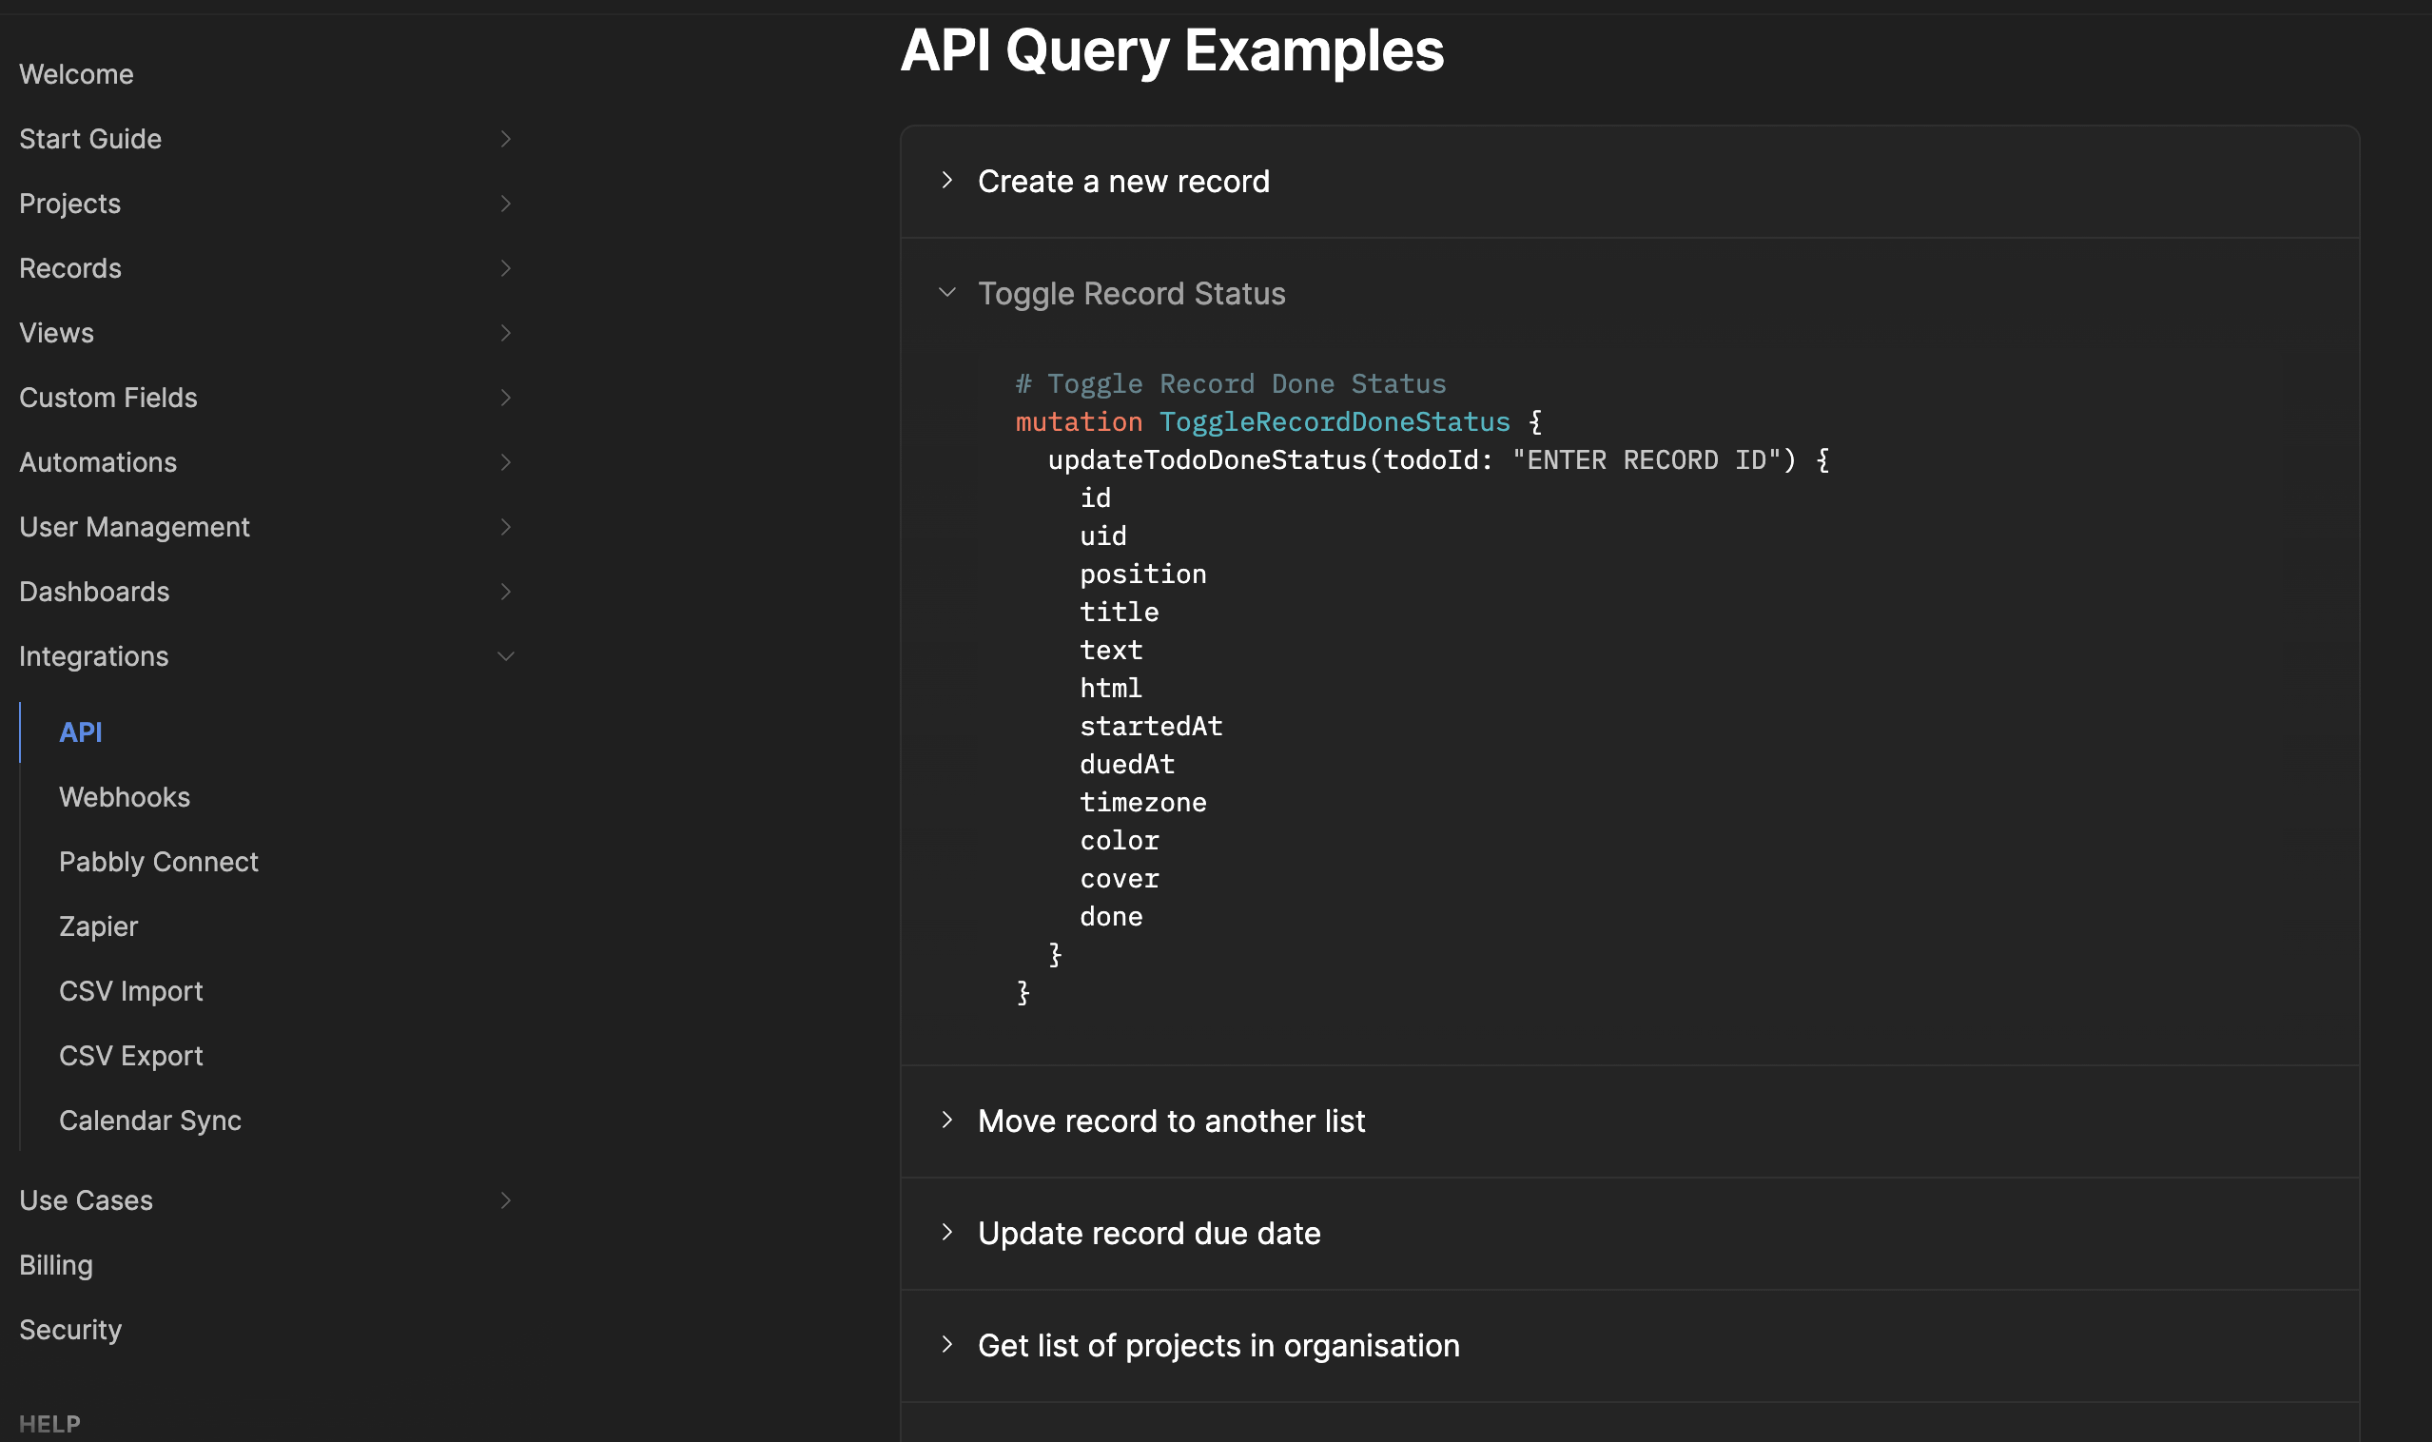Click the duedAt field in code
Image resolution: width=2432 pixels, height=1442 pixels.
(1126, 765)
